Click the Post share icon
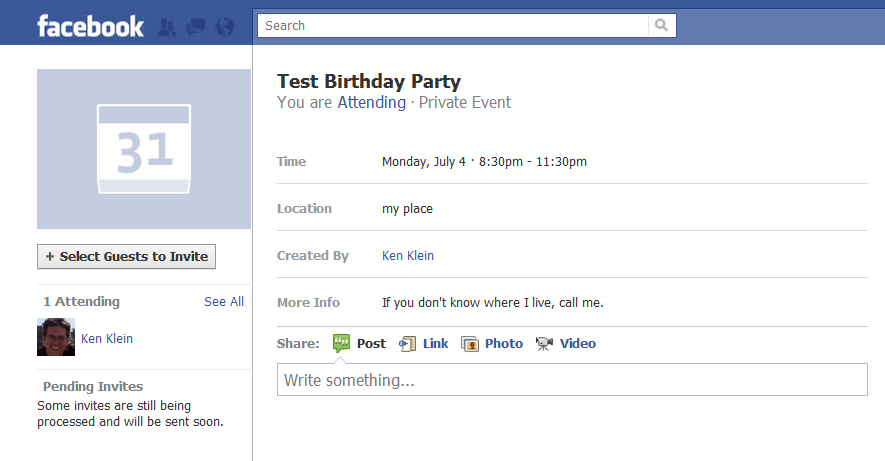Image resolution: width=885 pixels, height=461 pixels. coord(341,343)
